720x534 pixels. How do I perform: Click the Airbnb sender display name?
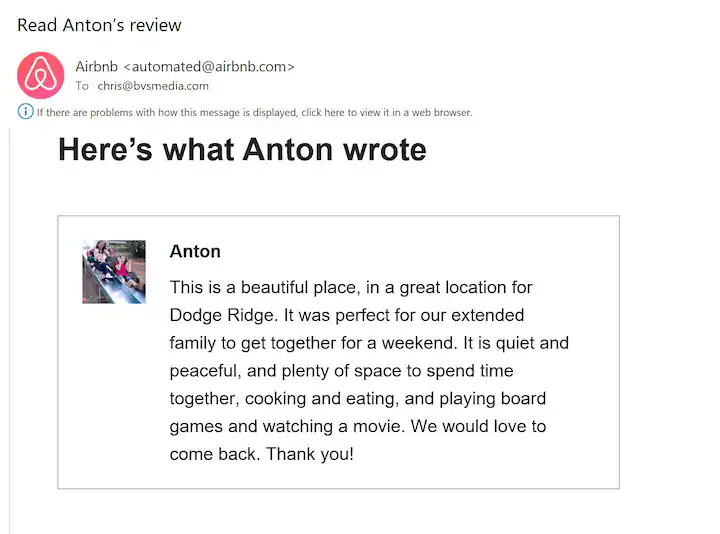97,67
